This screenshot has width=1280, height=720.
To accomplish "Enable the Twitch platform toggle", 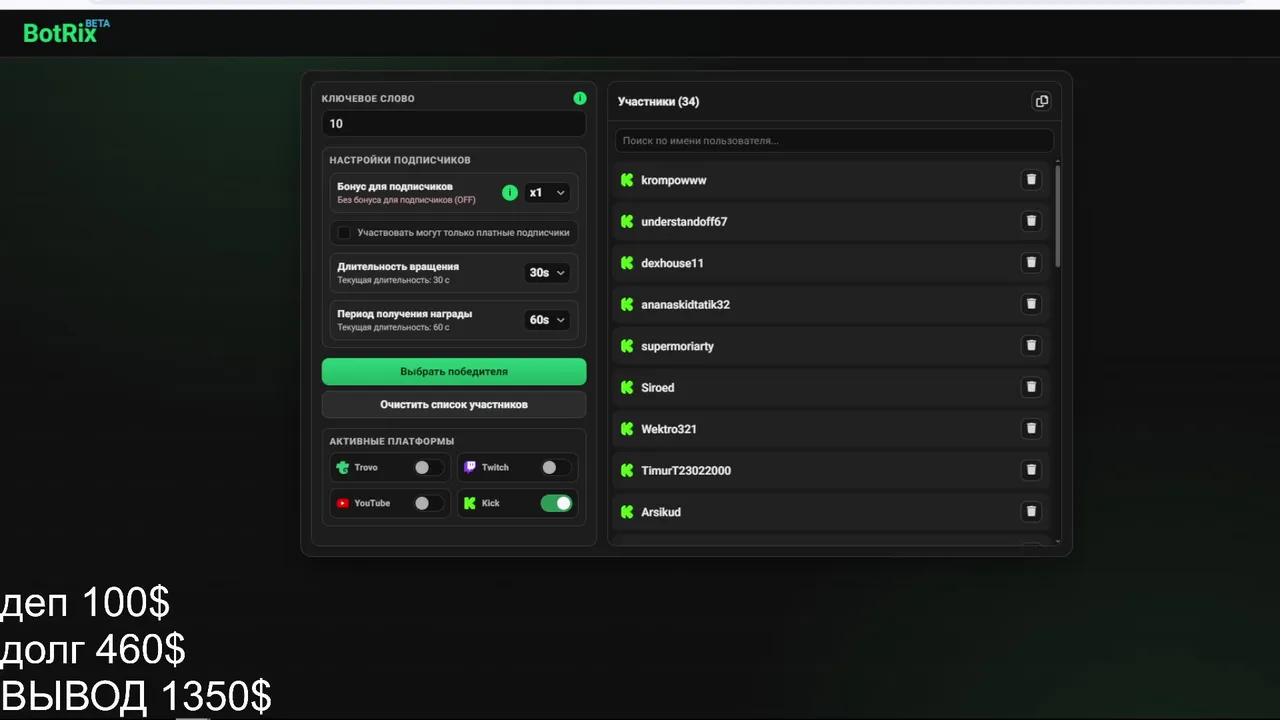I will coord(555,467).
